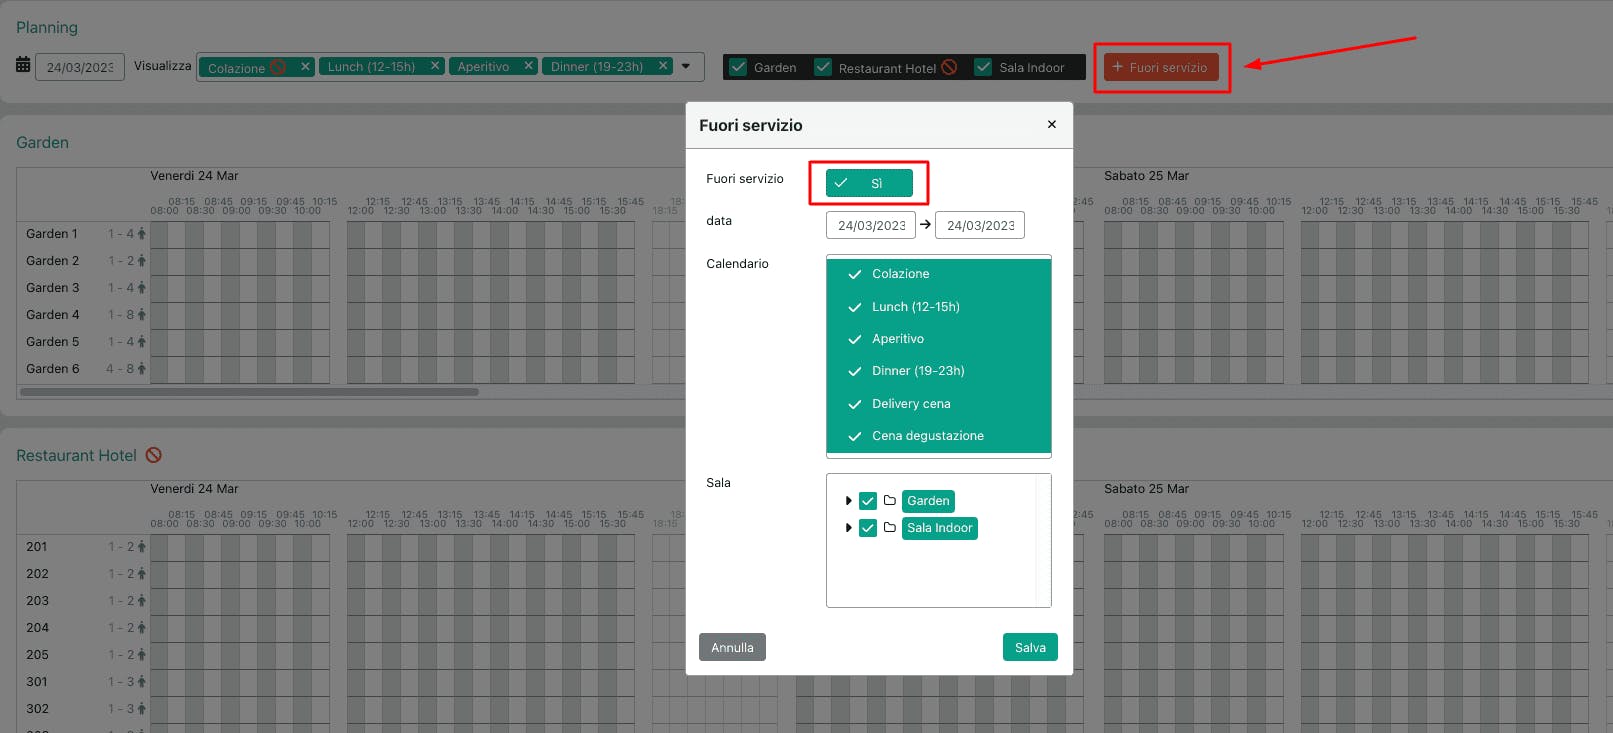The height and width of the screenshot is (733, 1613).
Task: Click the Sala Indoor folder icon in tree
Action: pos(889,527)
